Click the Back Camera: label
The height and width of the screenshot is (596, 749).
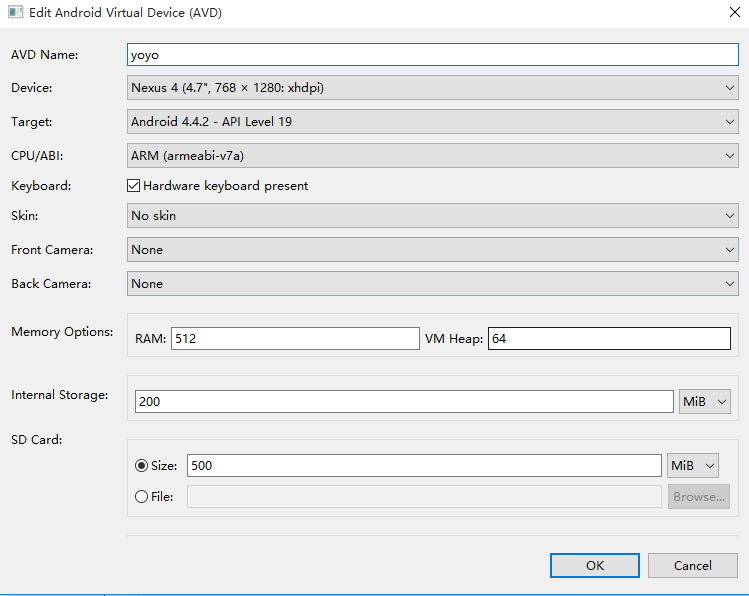point(51,284)
